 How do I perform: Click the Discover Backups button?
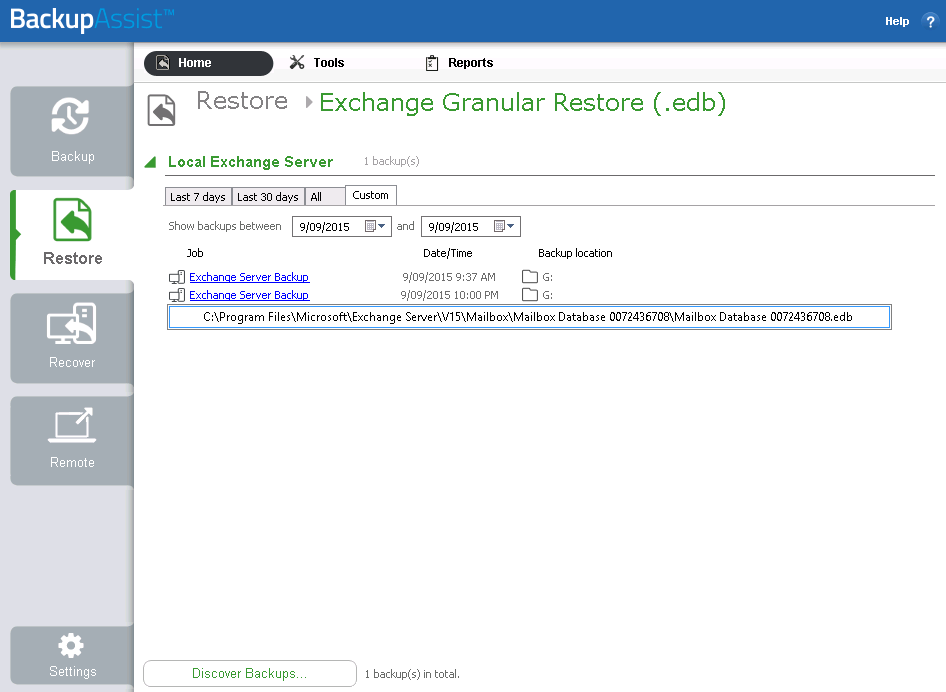click(250, 673)
